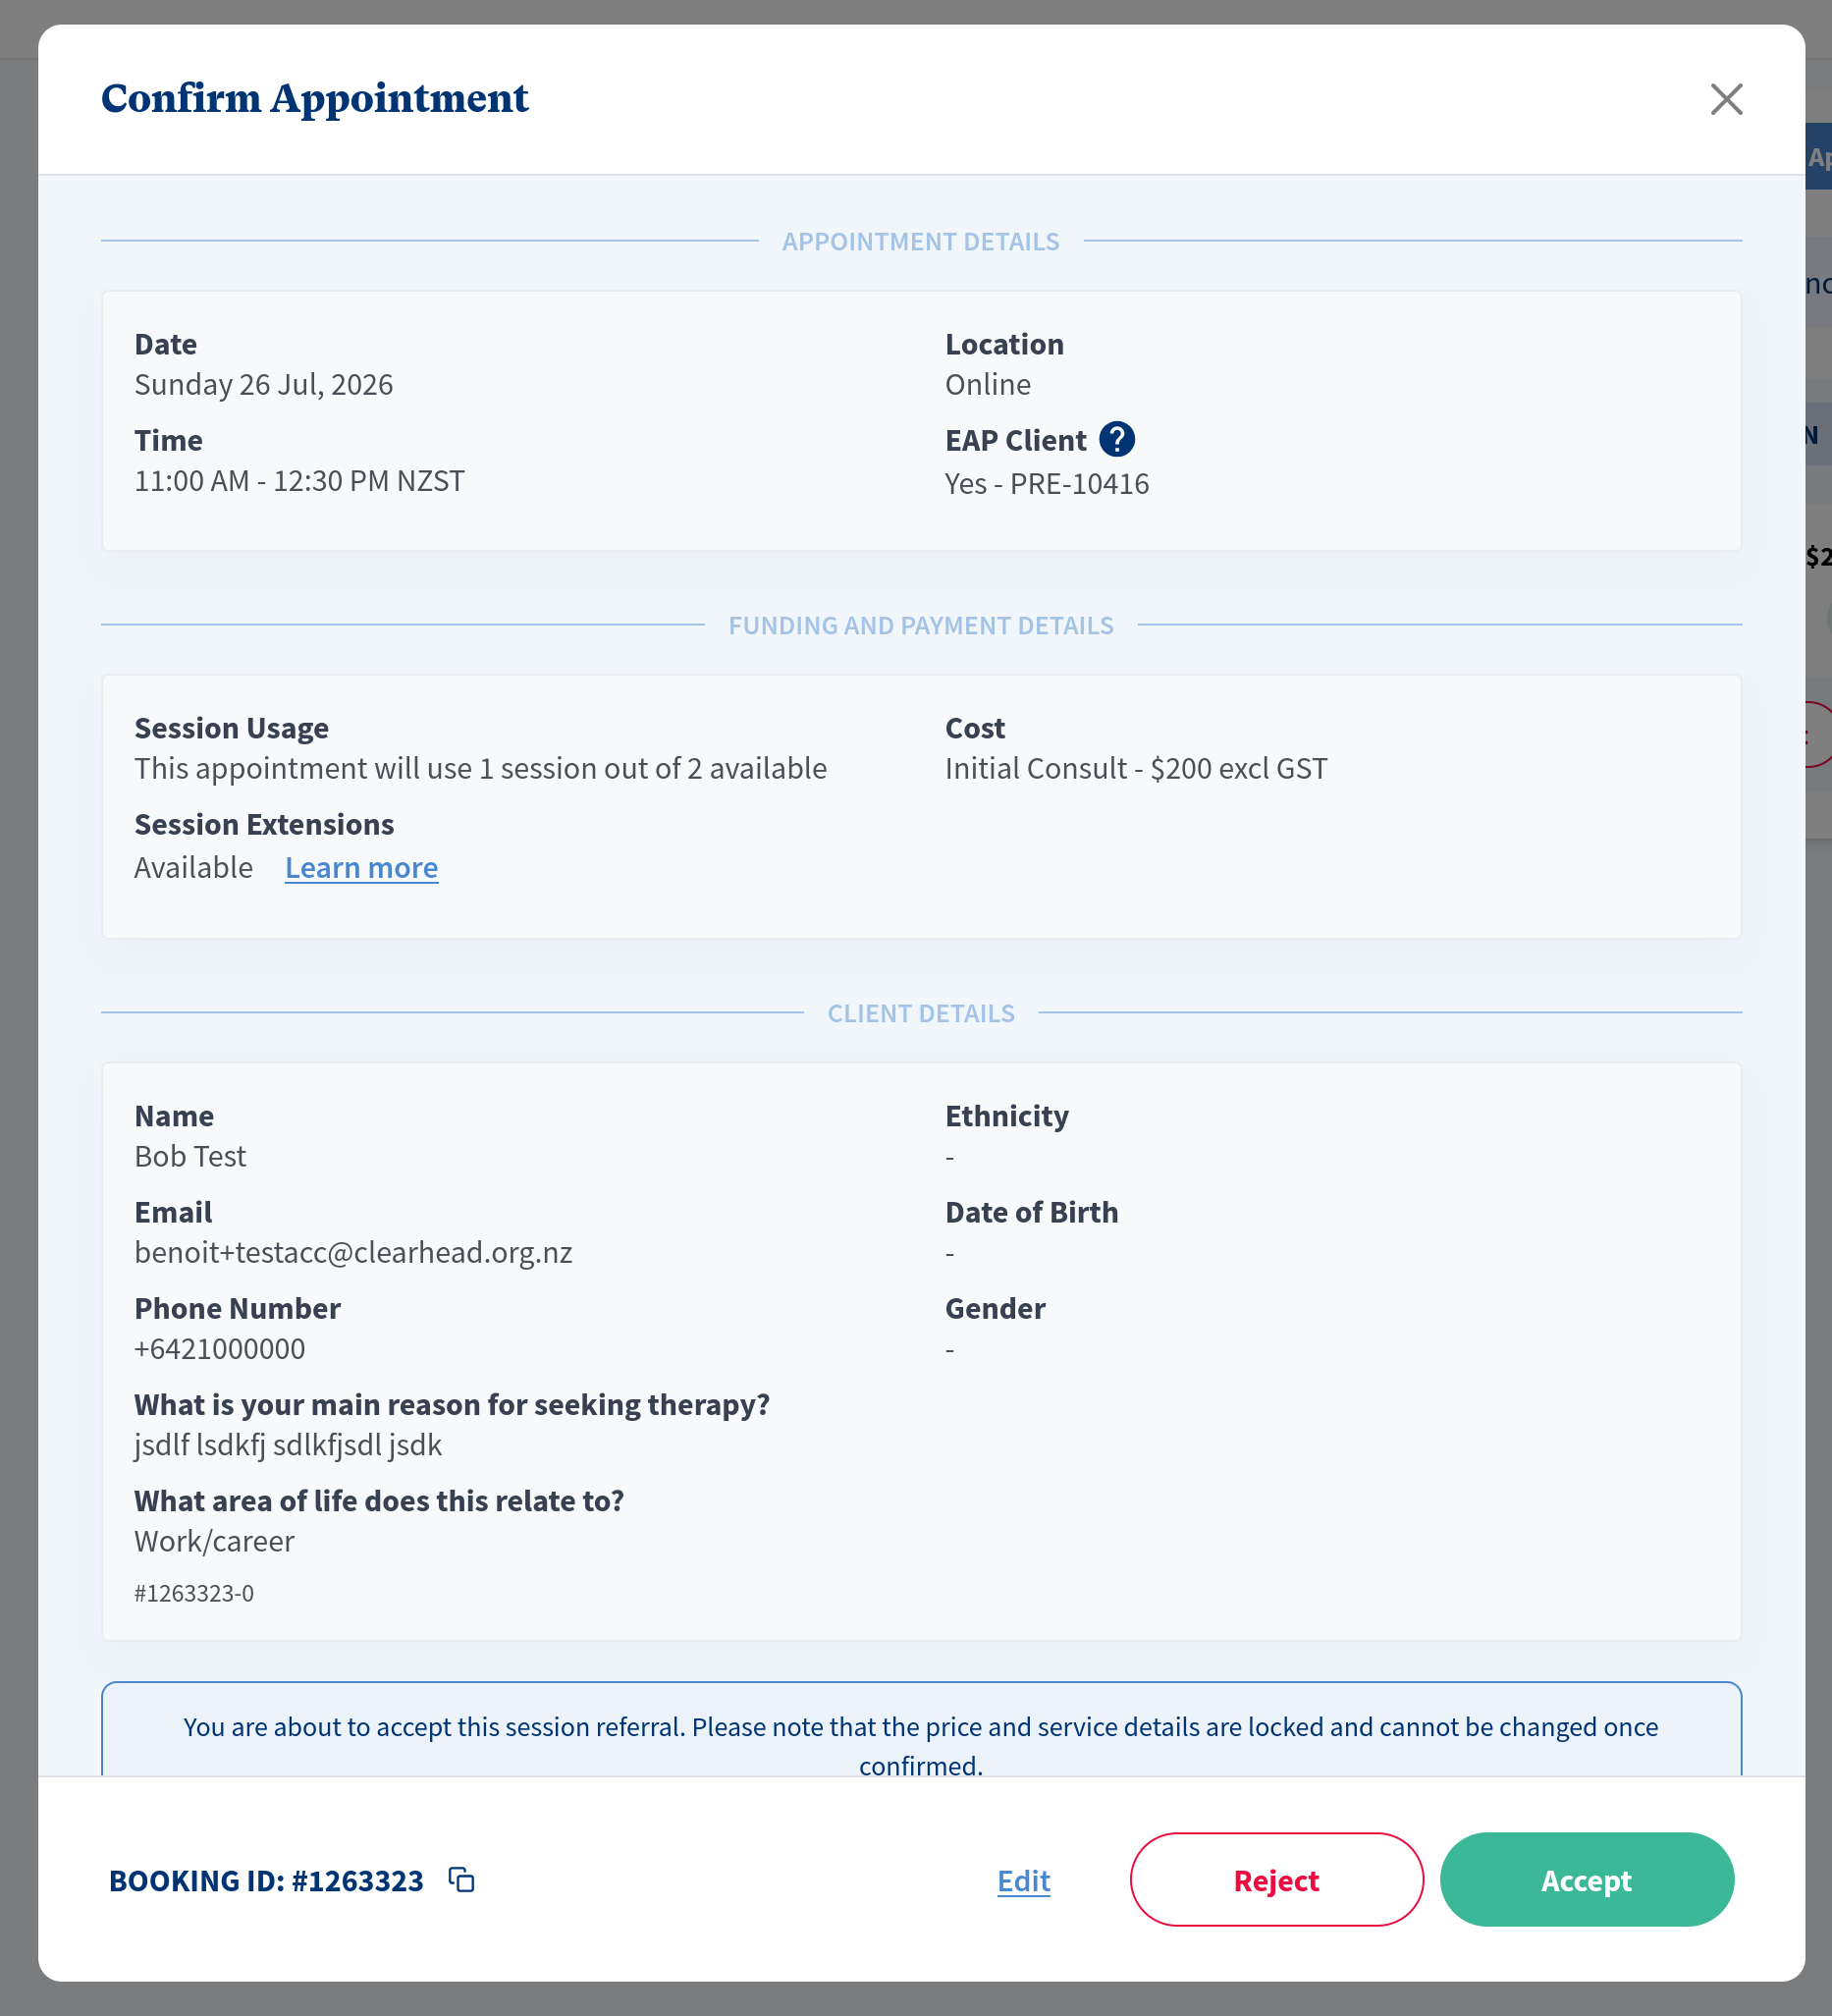
Task: Reject the appointment
Action: click(x=1276, y=1879)
